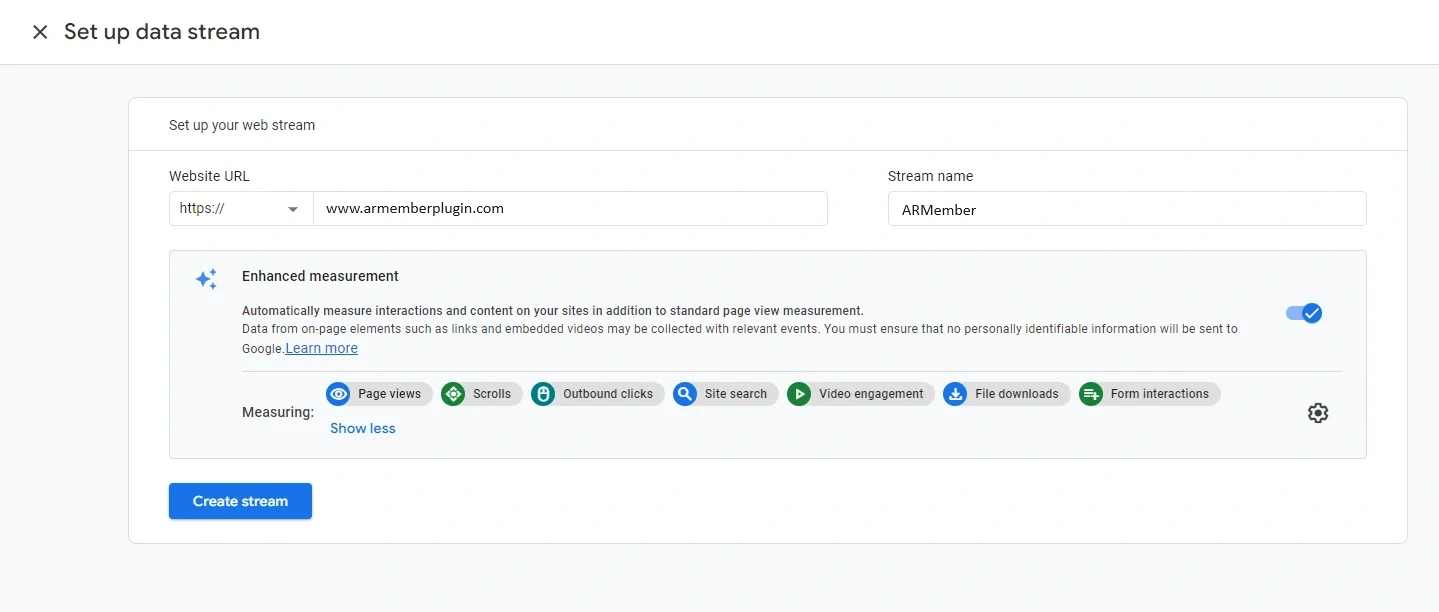Open the Learn more link
Image resolution: width=1439 pixels, height=612 pixels.
pos(322,348)
